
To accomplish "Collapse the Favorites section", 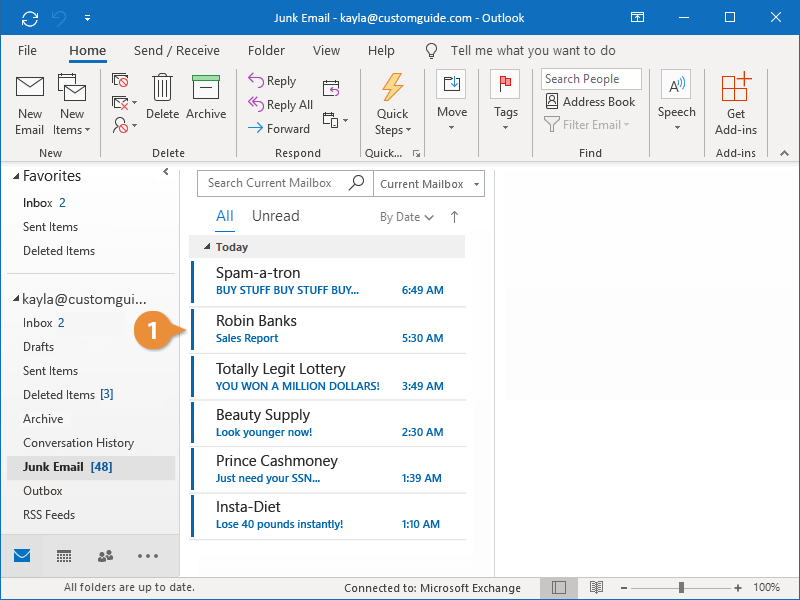I will point(16,176).
